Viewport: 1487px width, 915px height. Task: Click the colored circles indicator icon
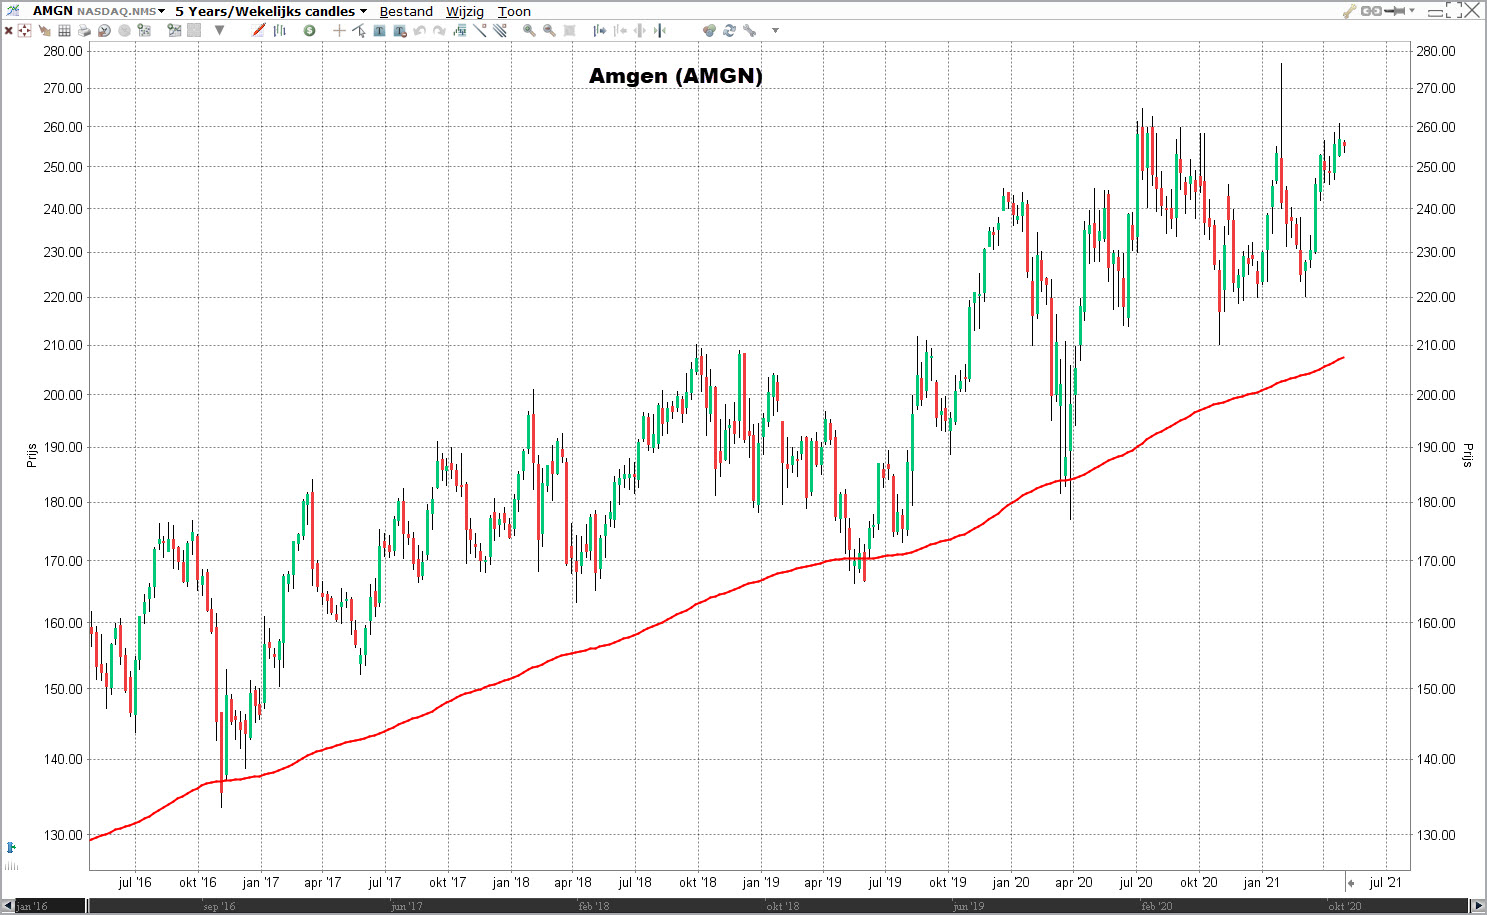pyautogui.click(x=709, y=30)
